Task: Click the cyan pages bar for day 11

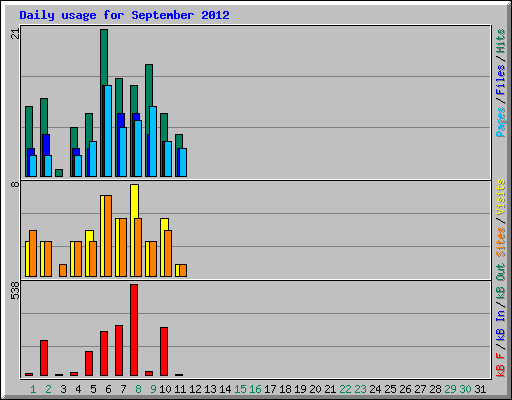Action: 183,163
